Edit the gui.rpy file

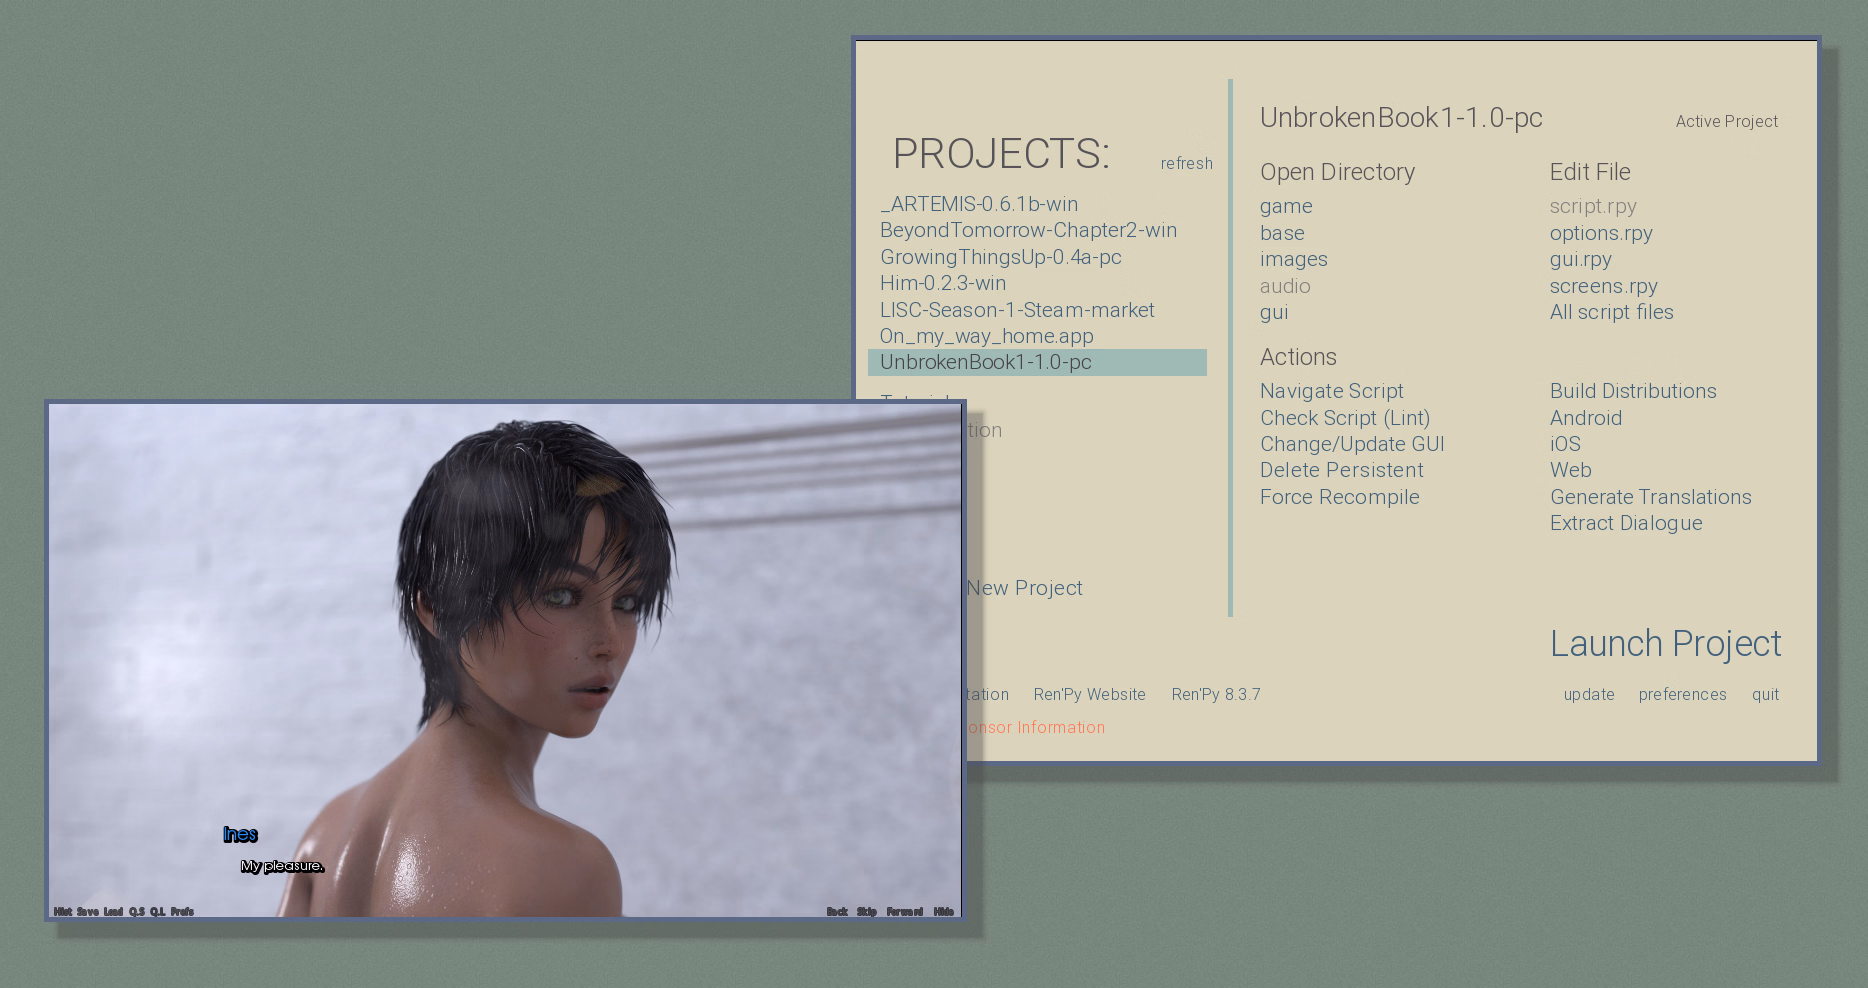tap(1580, 259)
